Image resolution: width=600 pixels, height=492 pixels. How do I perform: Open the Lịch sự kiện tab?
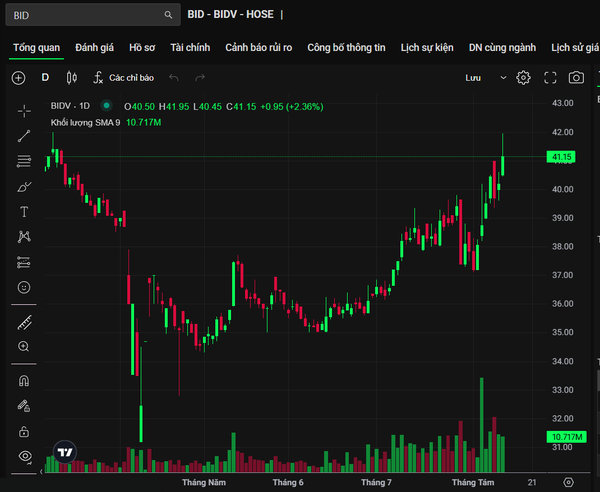tap(427, 47)
